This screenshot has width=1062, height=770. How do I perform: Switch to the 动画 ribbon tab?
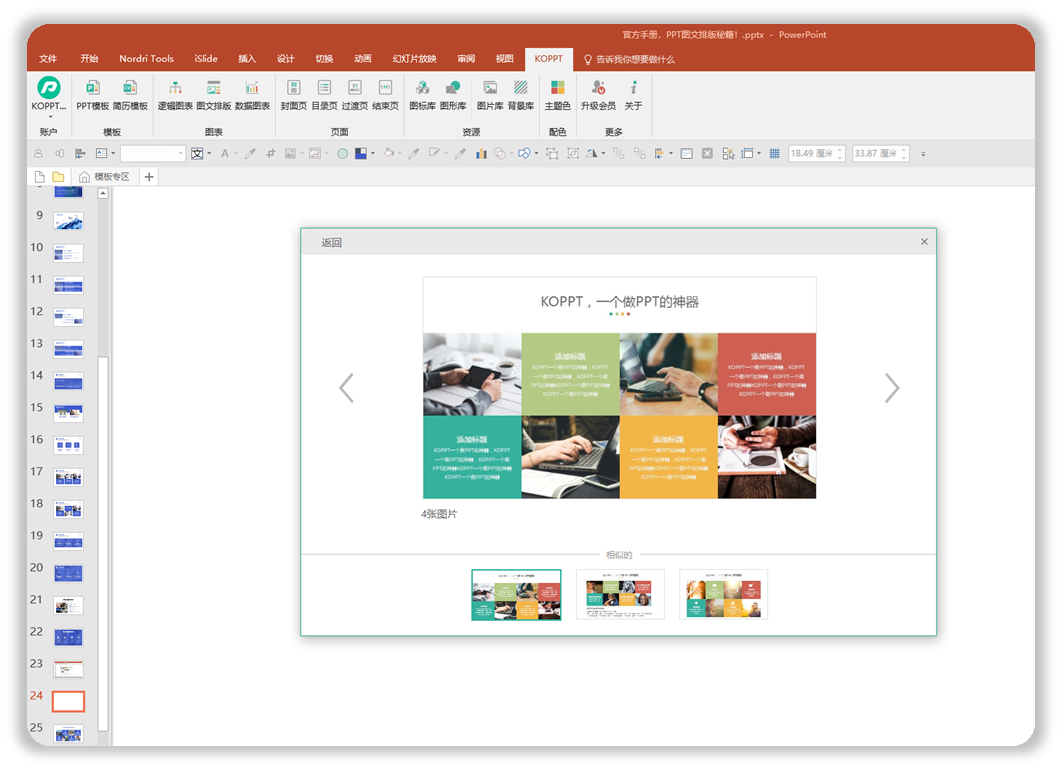[x=363, y=59]
